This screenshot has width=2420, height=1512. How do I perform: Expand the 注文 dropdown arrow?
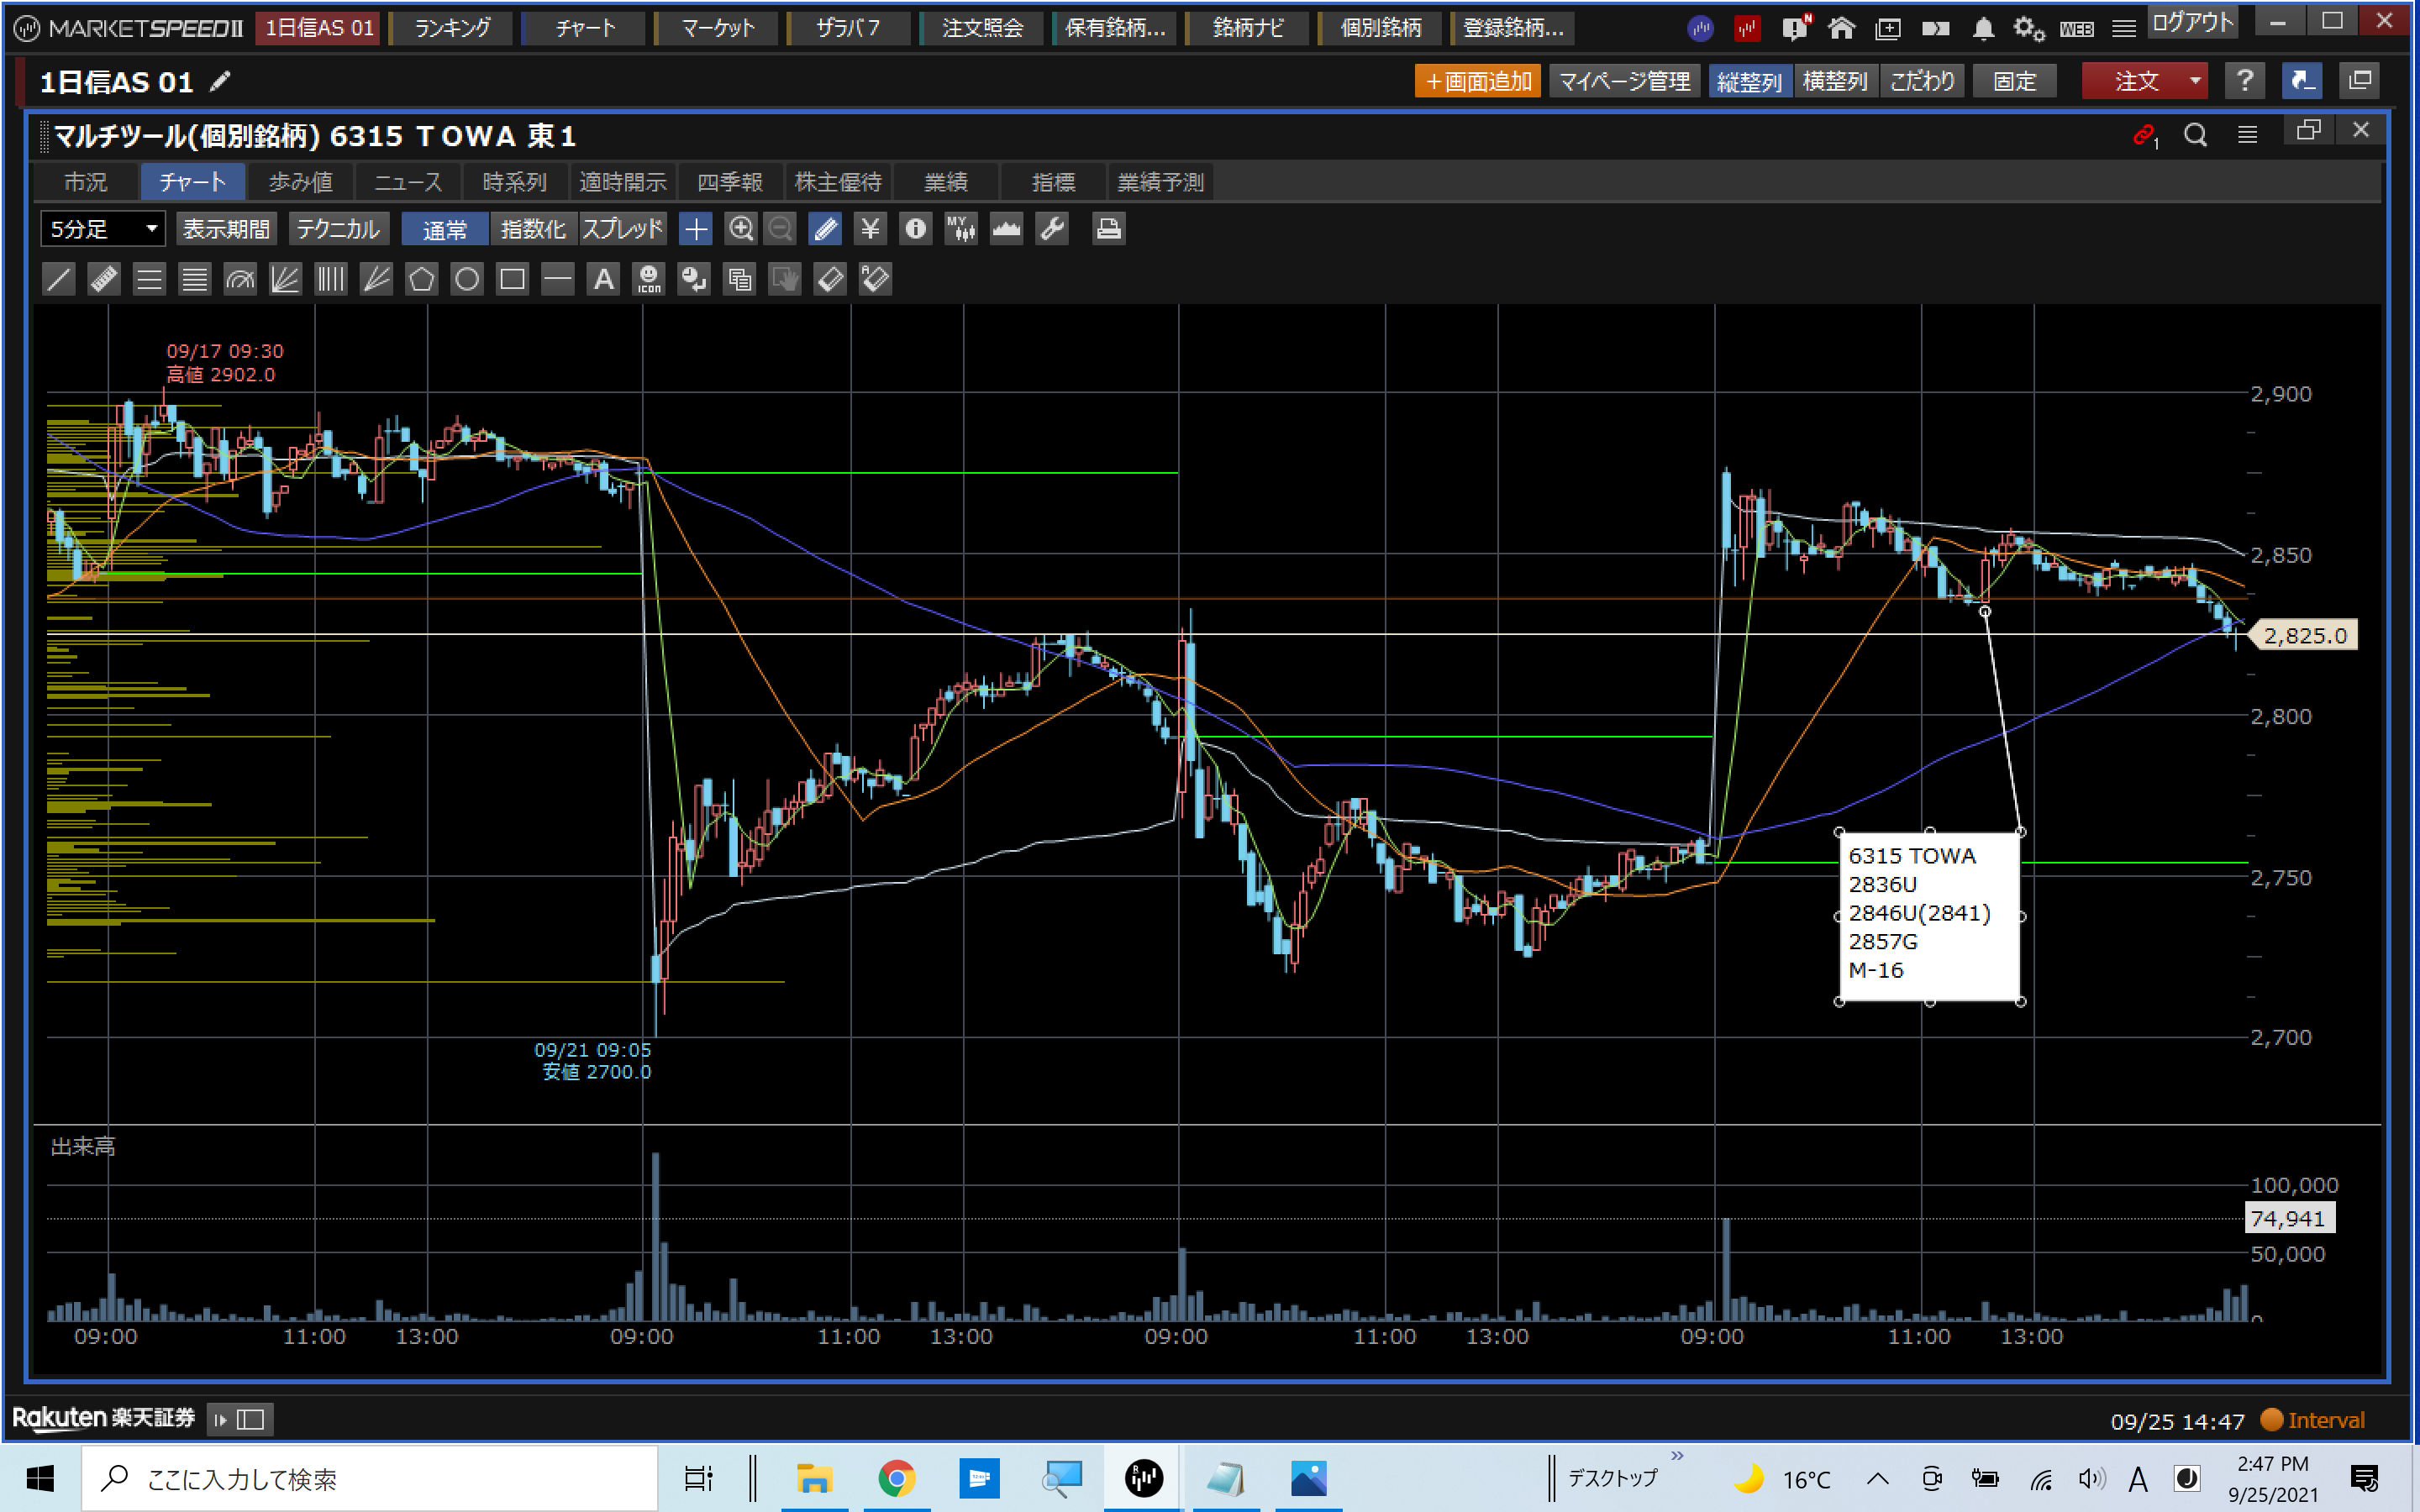pyautogui.click(x=2194, y=81)
